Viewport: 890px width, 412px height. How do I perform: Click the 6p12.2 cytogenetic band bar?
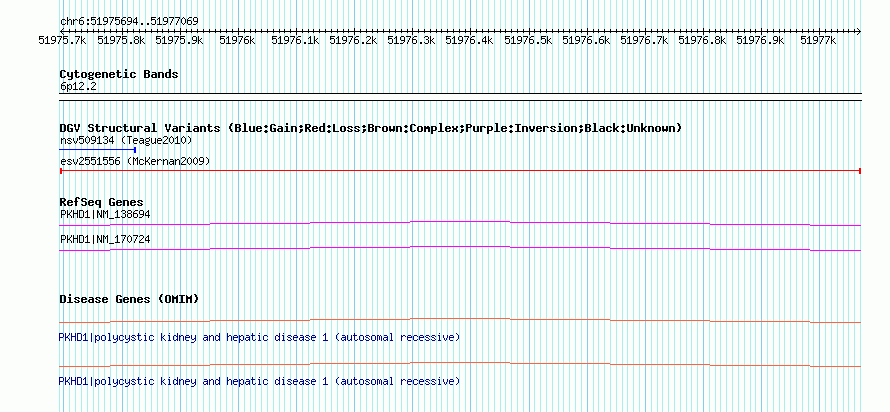tap(460, 96)
